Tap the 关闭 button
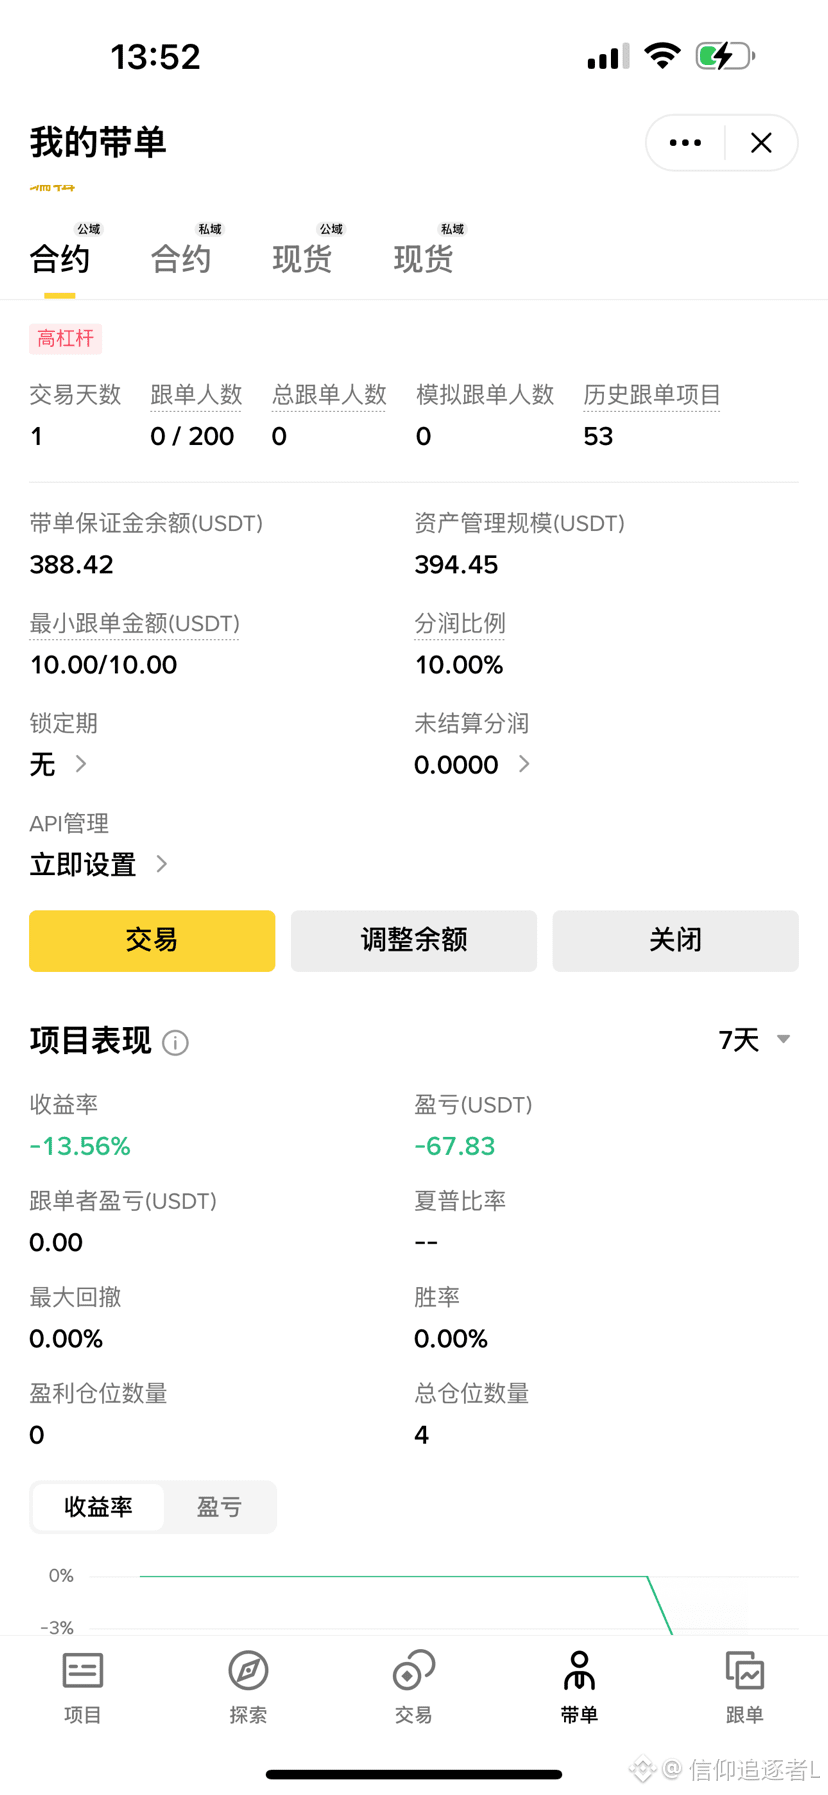828x1795 pixels. tap(675, 940)
